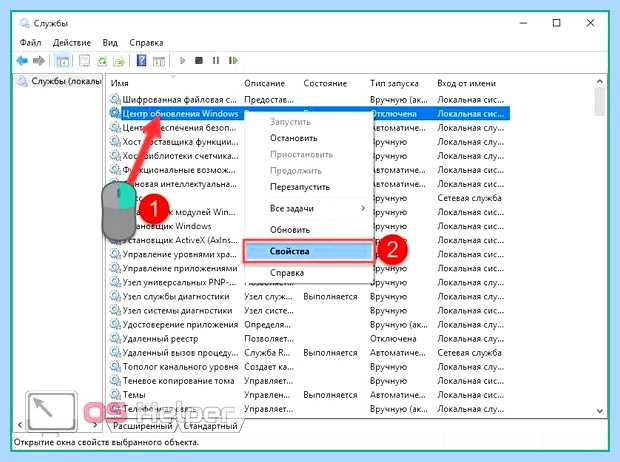Select the Узел службы диагностики service
This screenshot has width=620, height=462.
click(310, 296)
